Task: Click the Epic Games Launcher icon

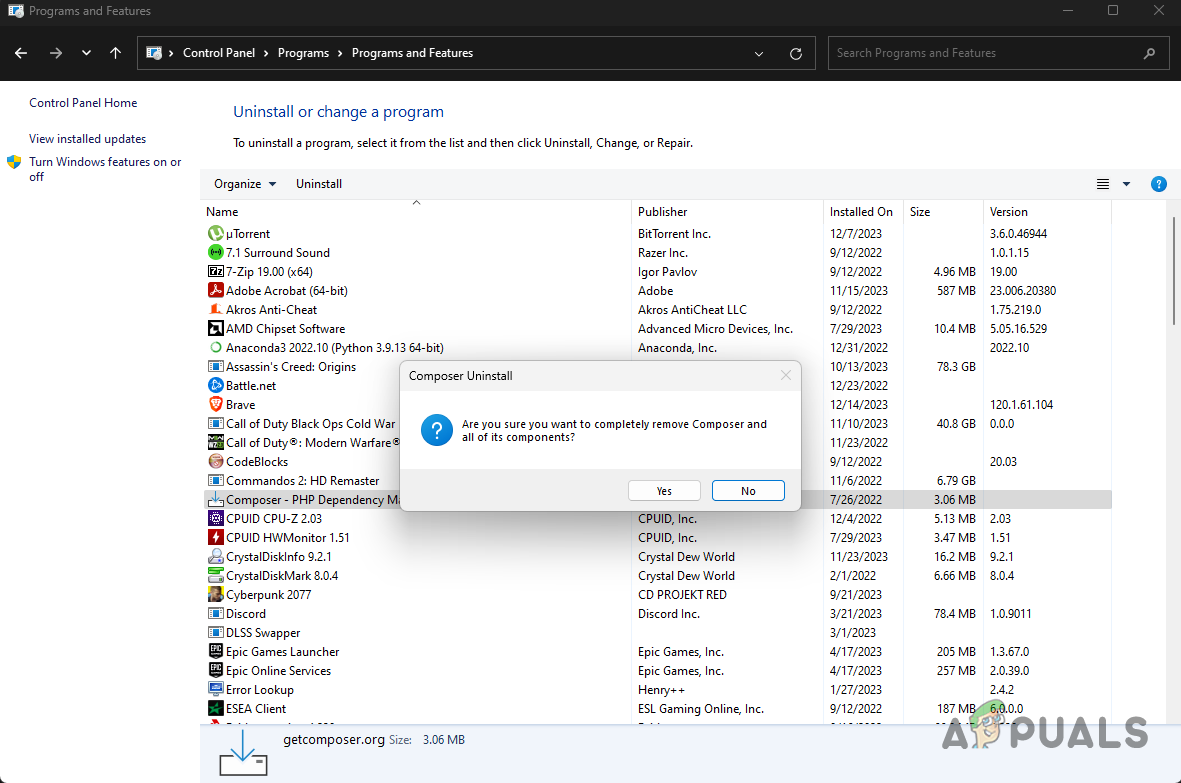Action: [x=215, y=651]
